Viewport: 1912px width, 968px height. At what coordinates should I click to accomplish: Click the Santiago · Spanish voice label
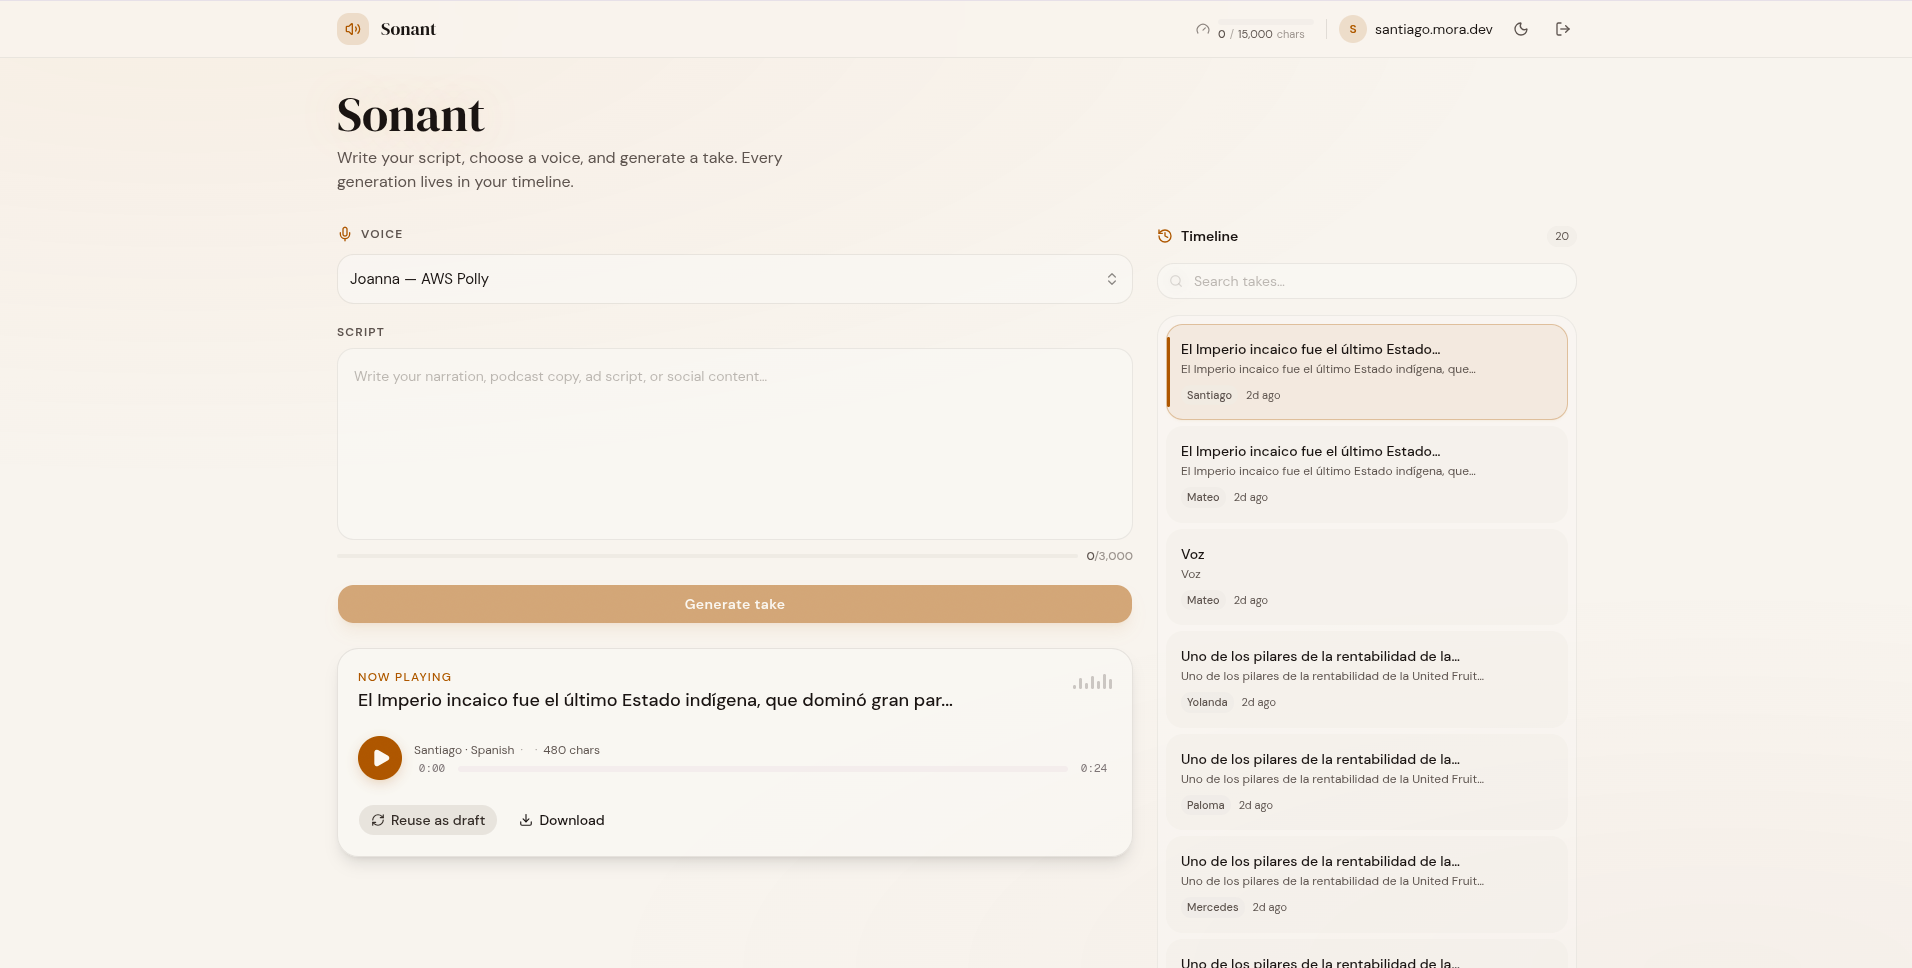tap(464, 750)
